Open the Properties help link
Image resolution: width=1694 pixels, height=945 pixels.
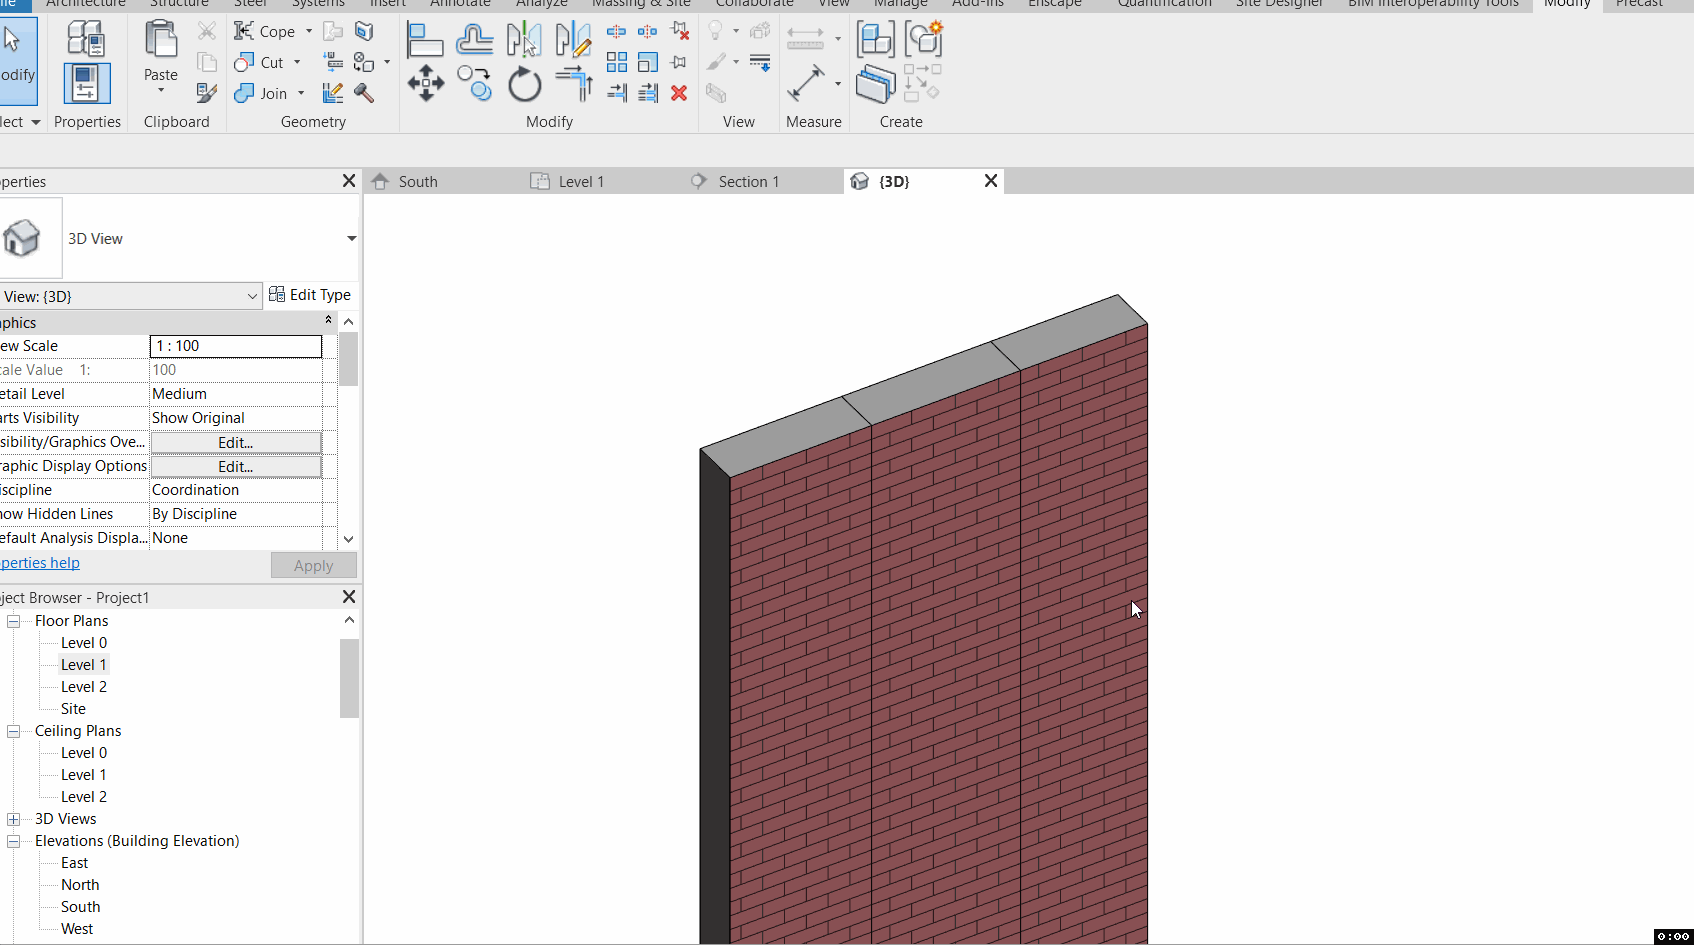[x=38, y=562]
